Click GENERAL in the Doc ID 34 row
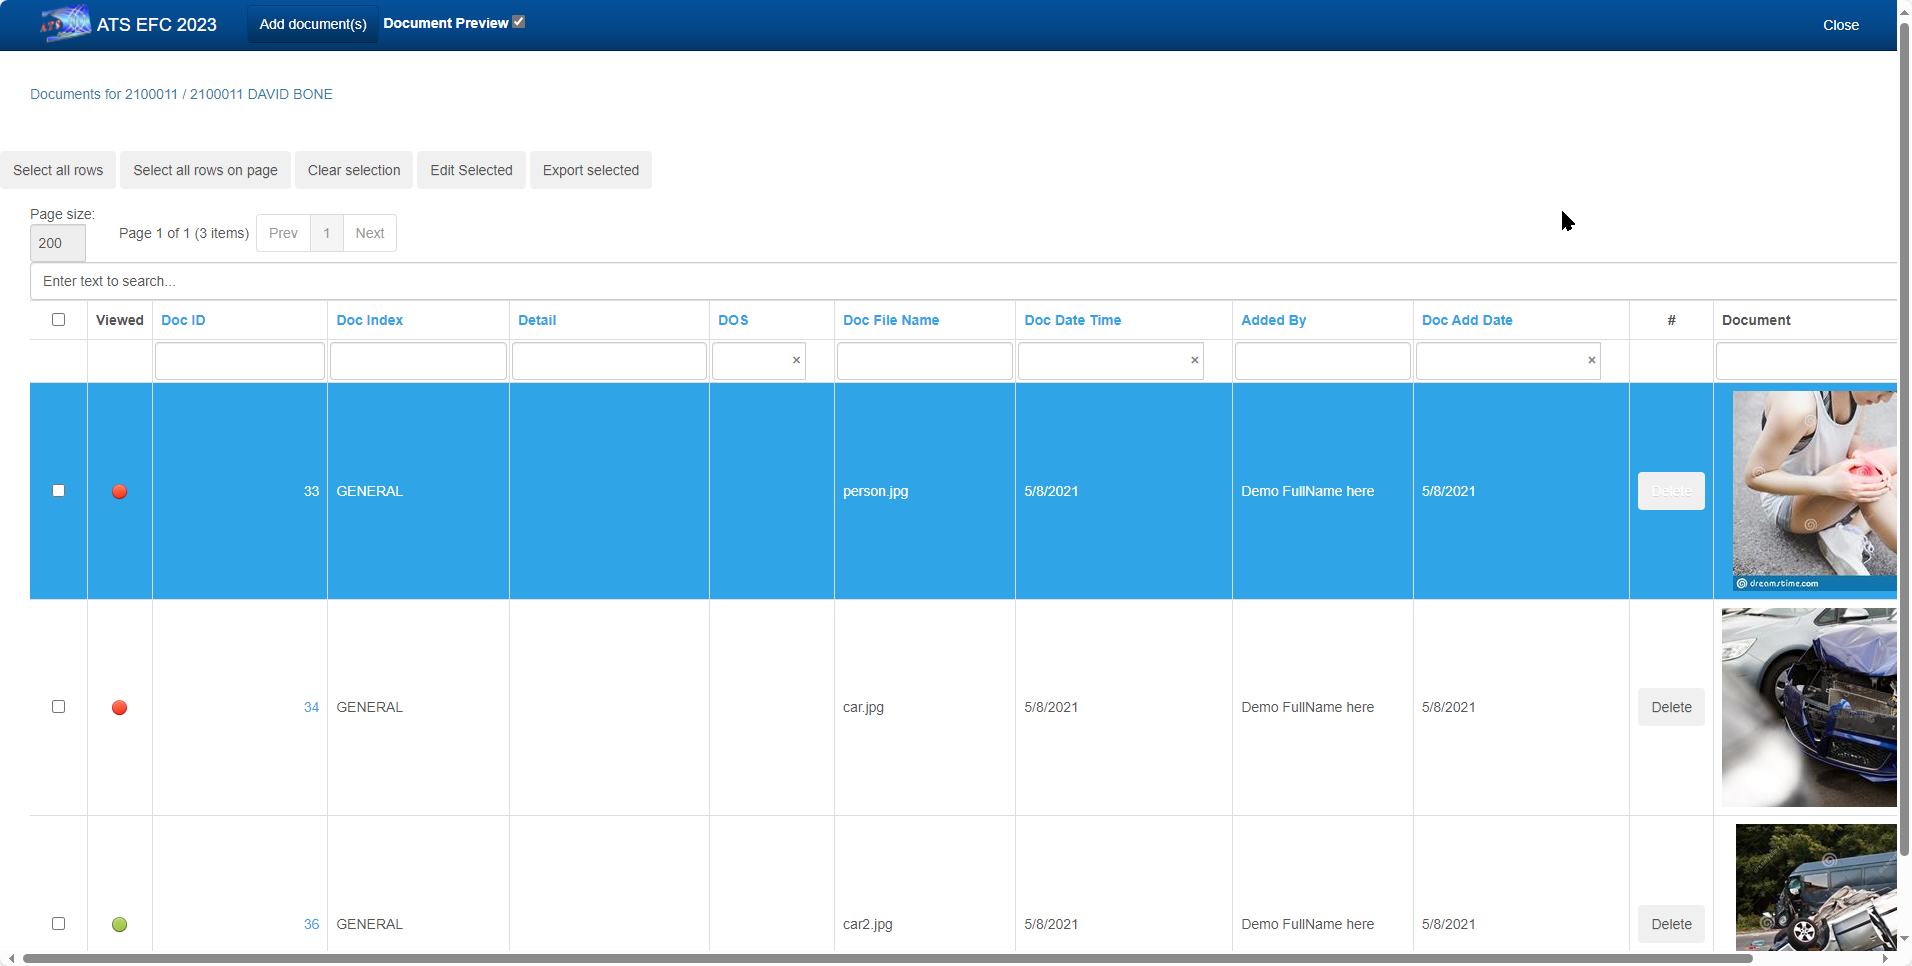The width and height of the screenshot is (1912, 966). [x=369, y=707]
